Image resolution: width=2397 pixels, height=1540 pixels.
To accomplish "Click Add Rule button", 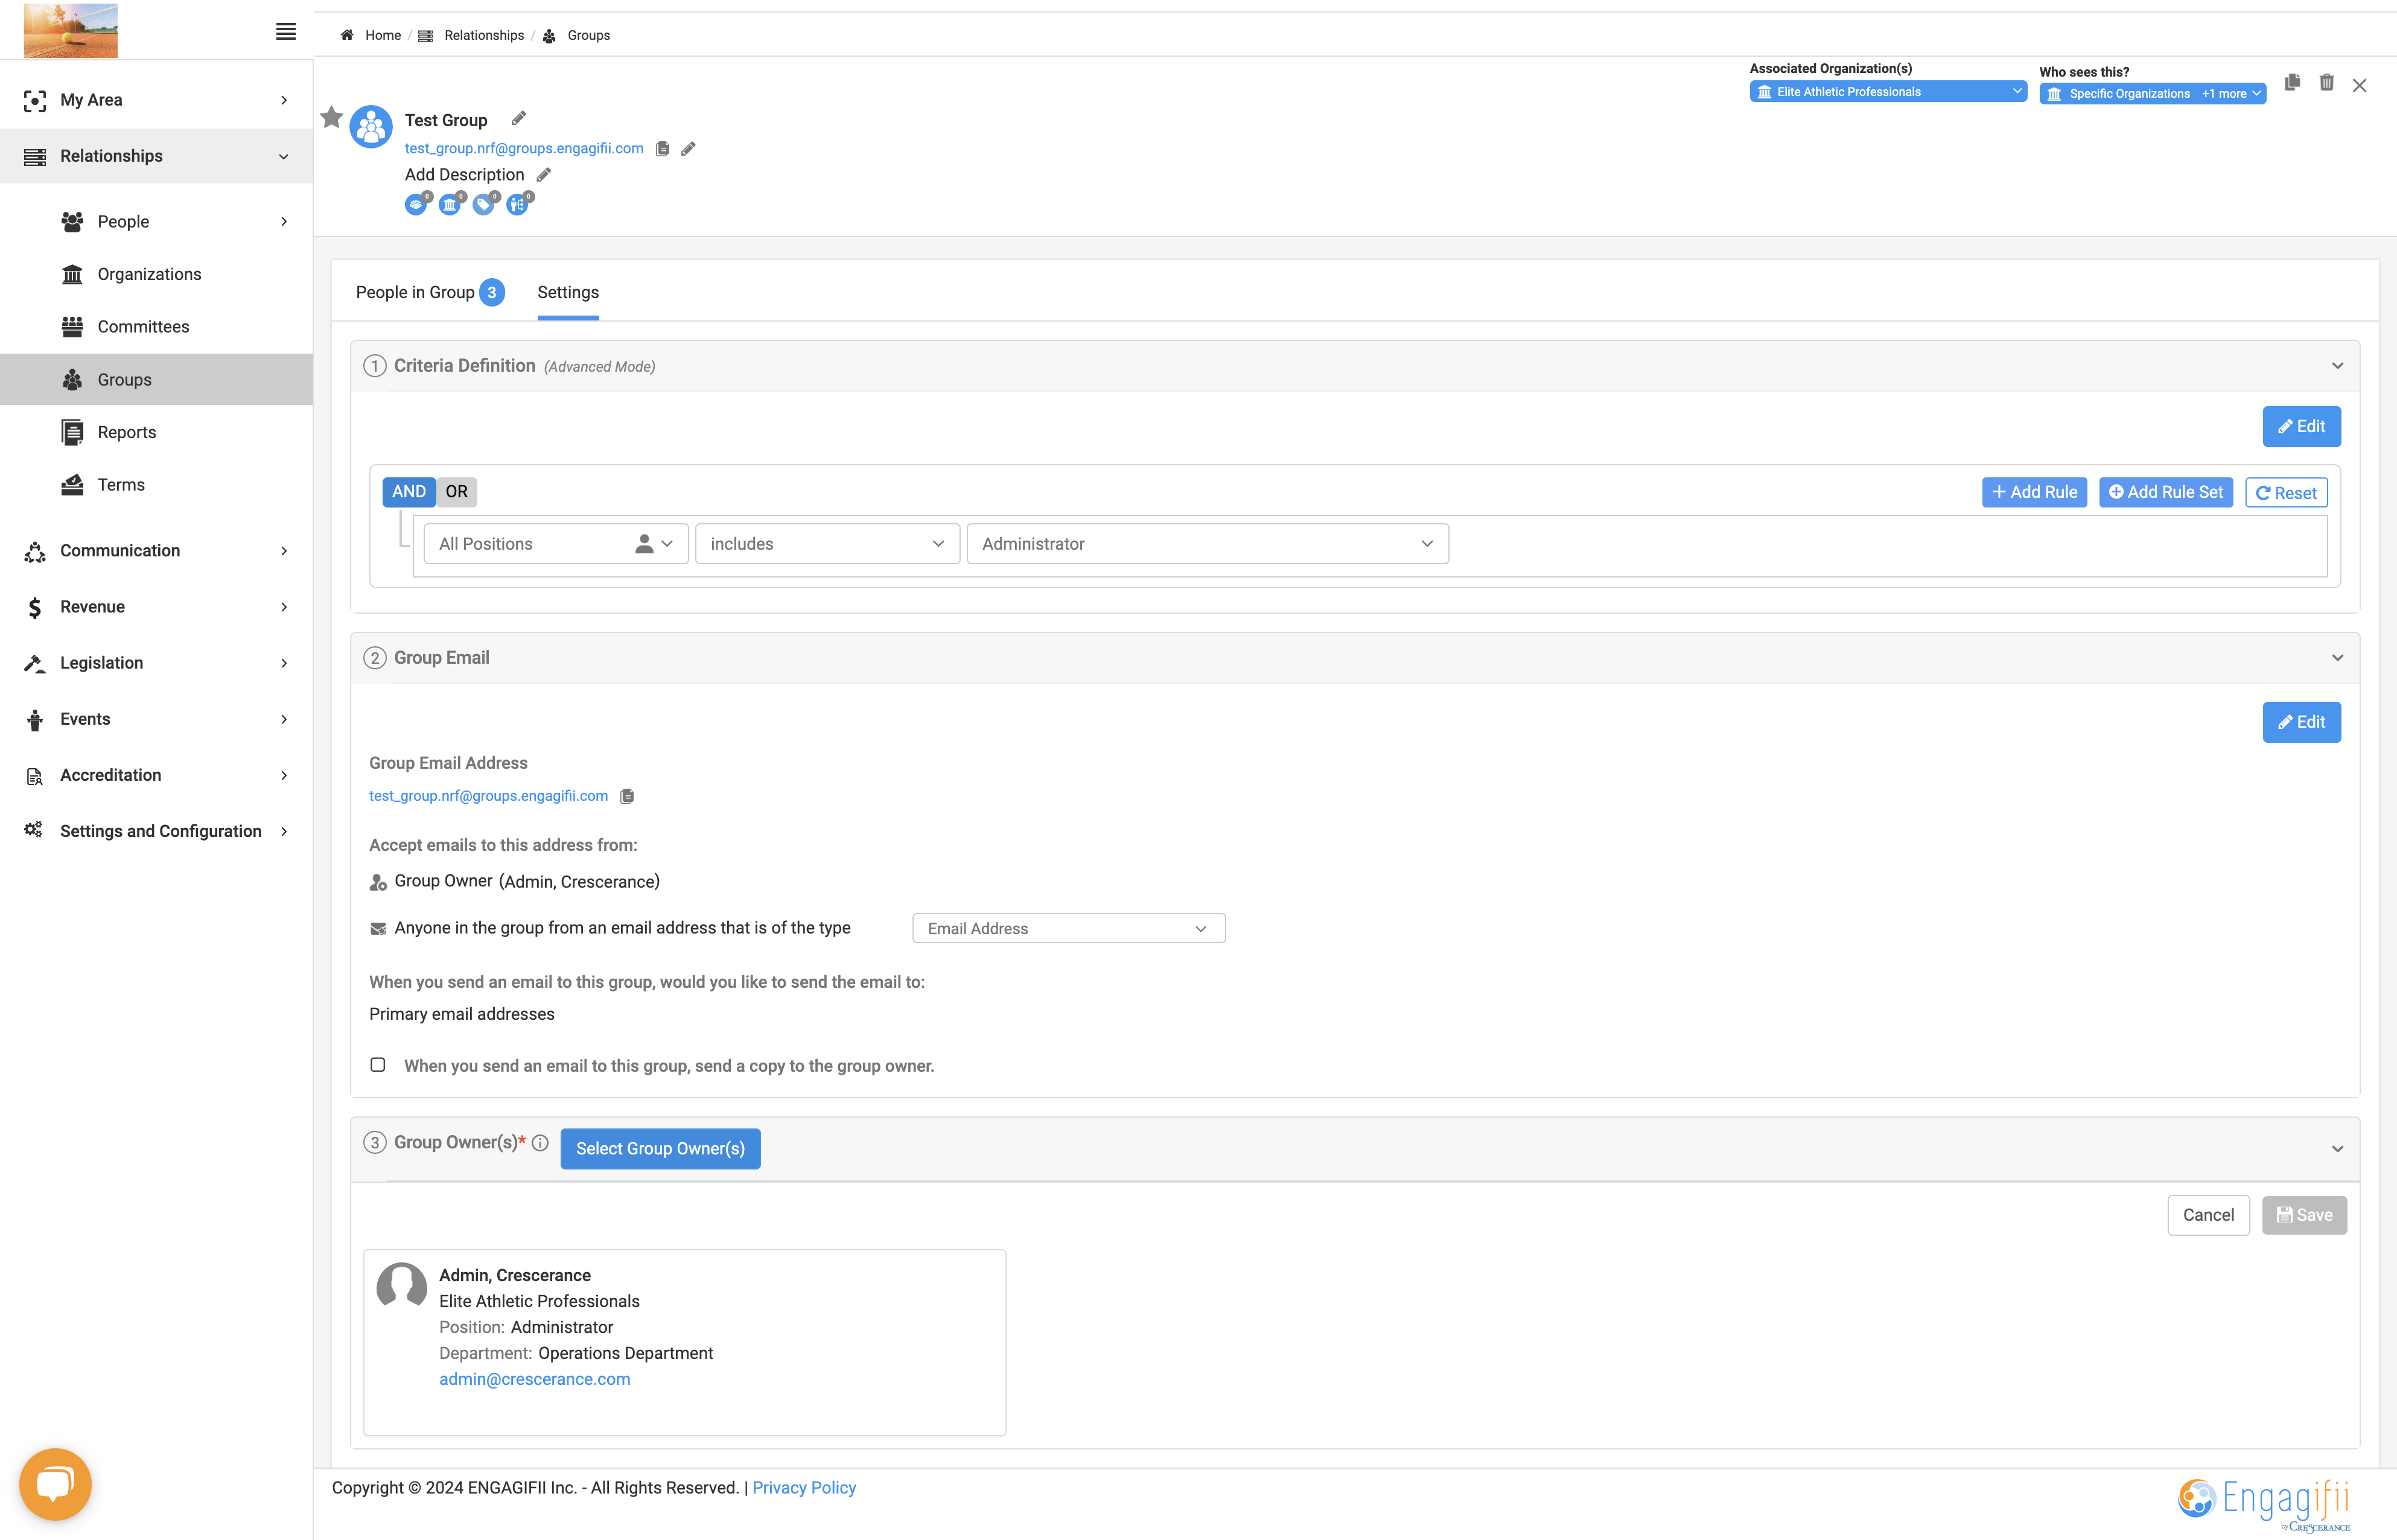I will 2034,493.
